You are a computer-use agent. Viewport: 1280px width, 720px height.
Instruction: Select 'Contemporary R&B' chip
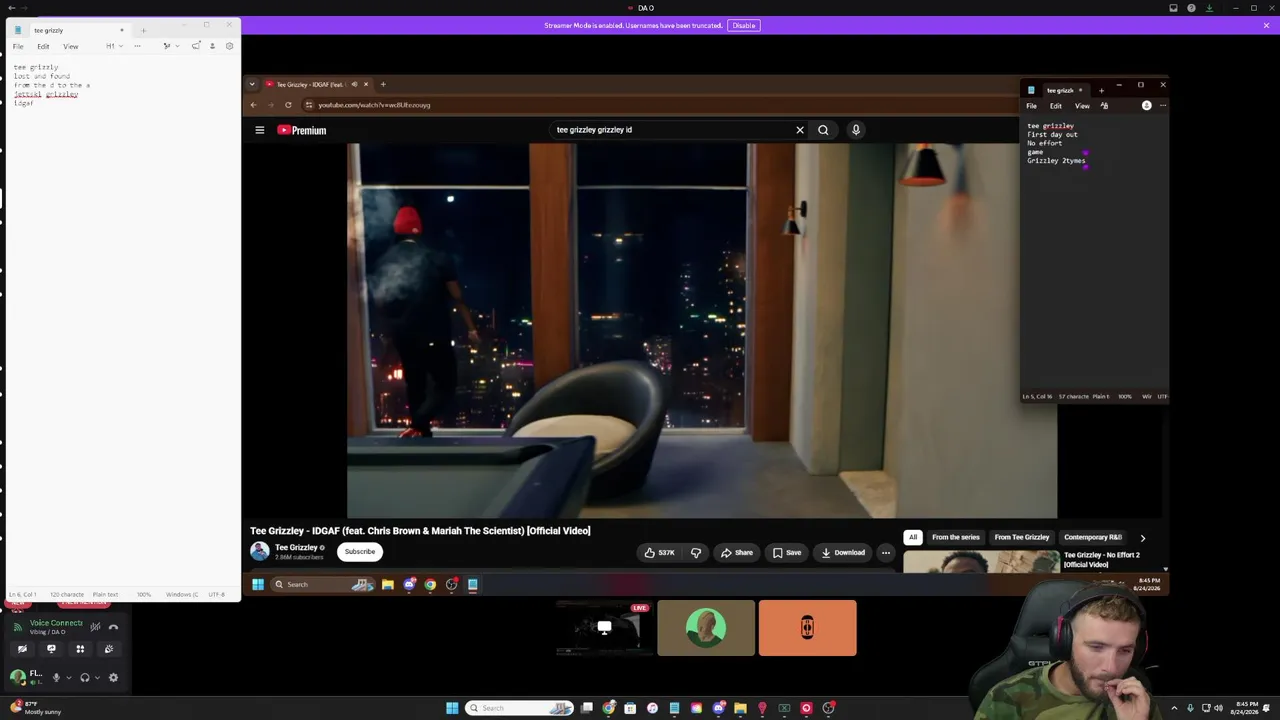coord(1093,537)
